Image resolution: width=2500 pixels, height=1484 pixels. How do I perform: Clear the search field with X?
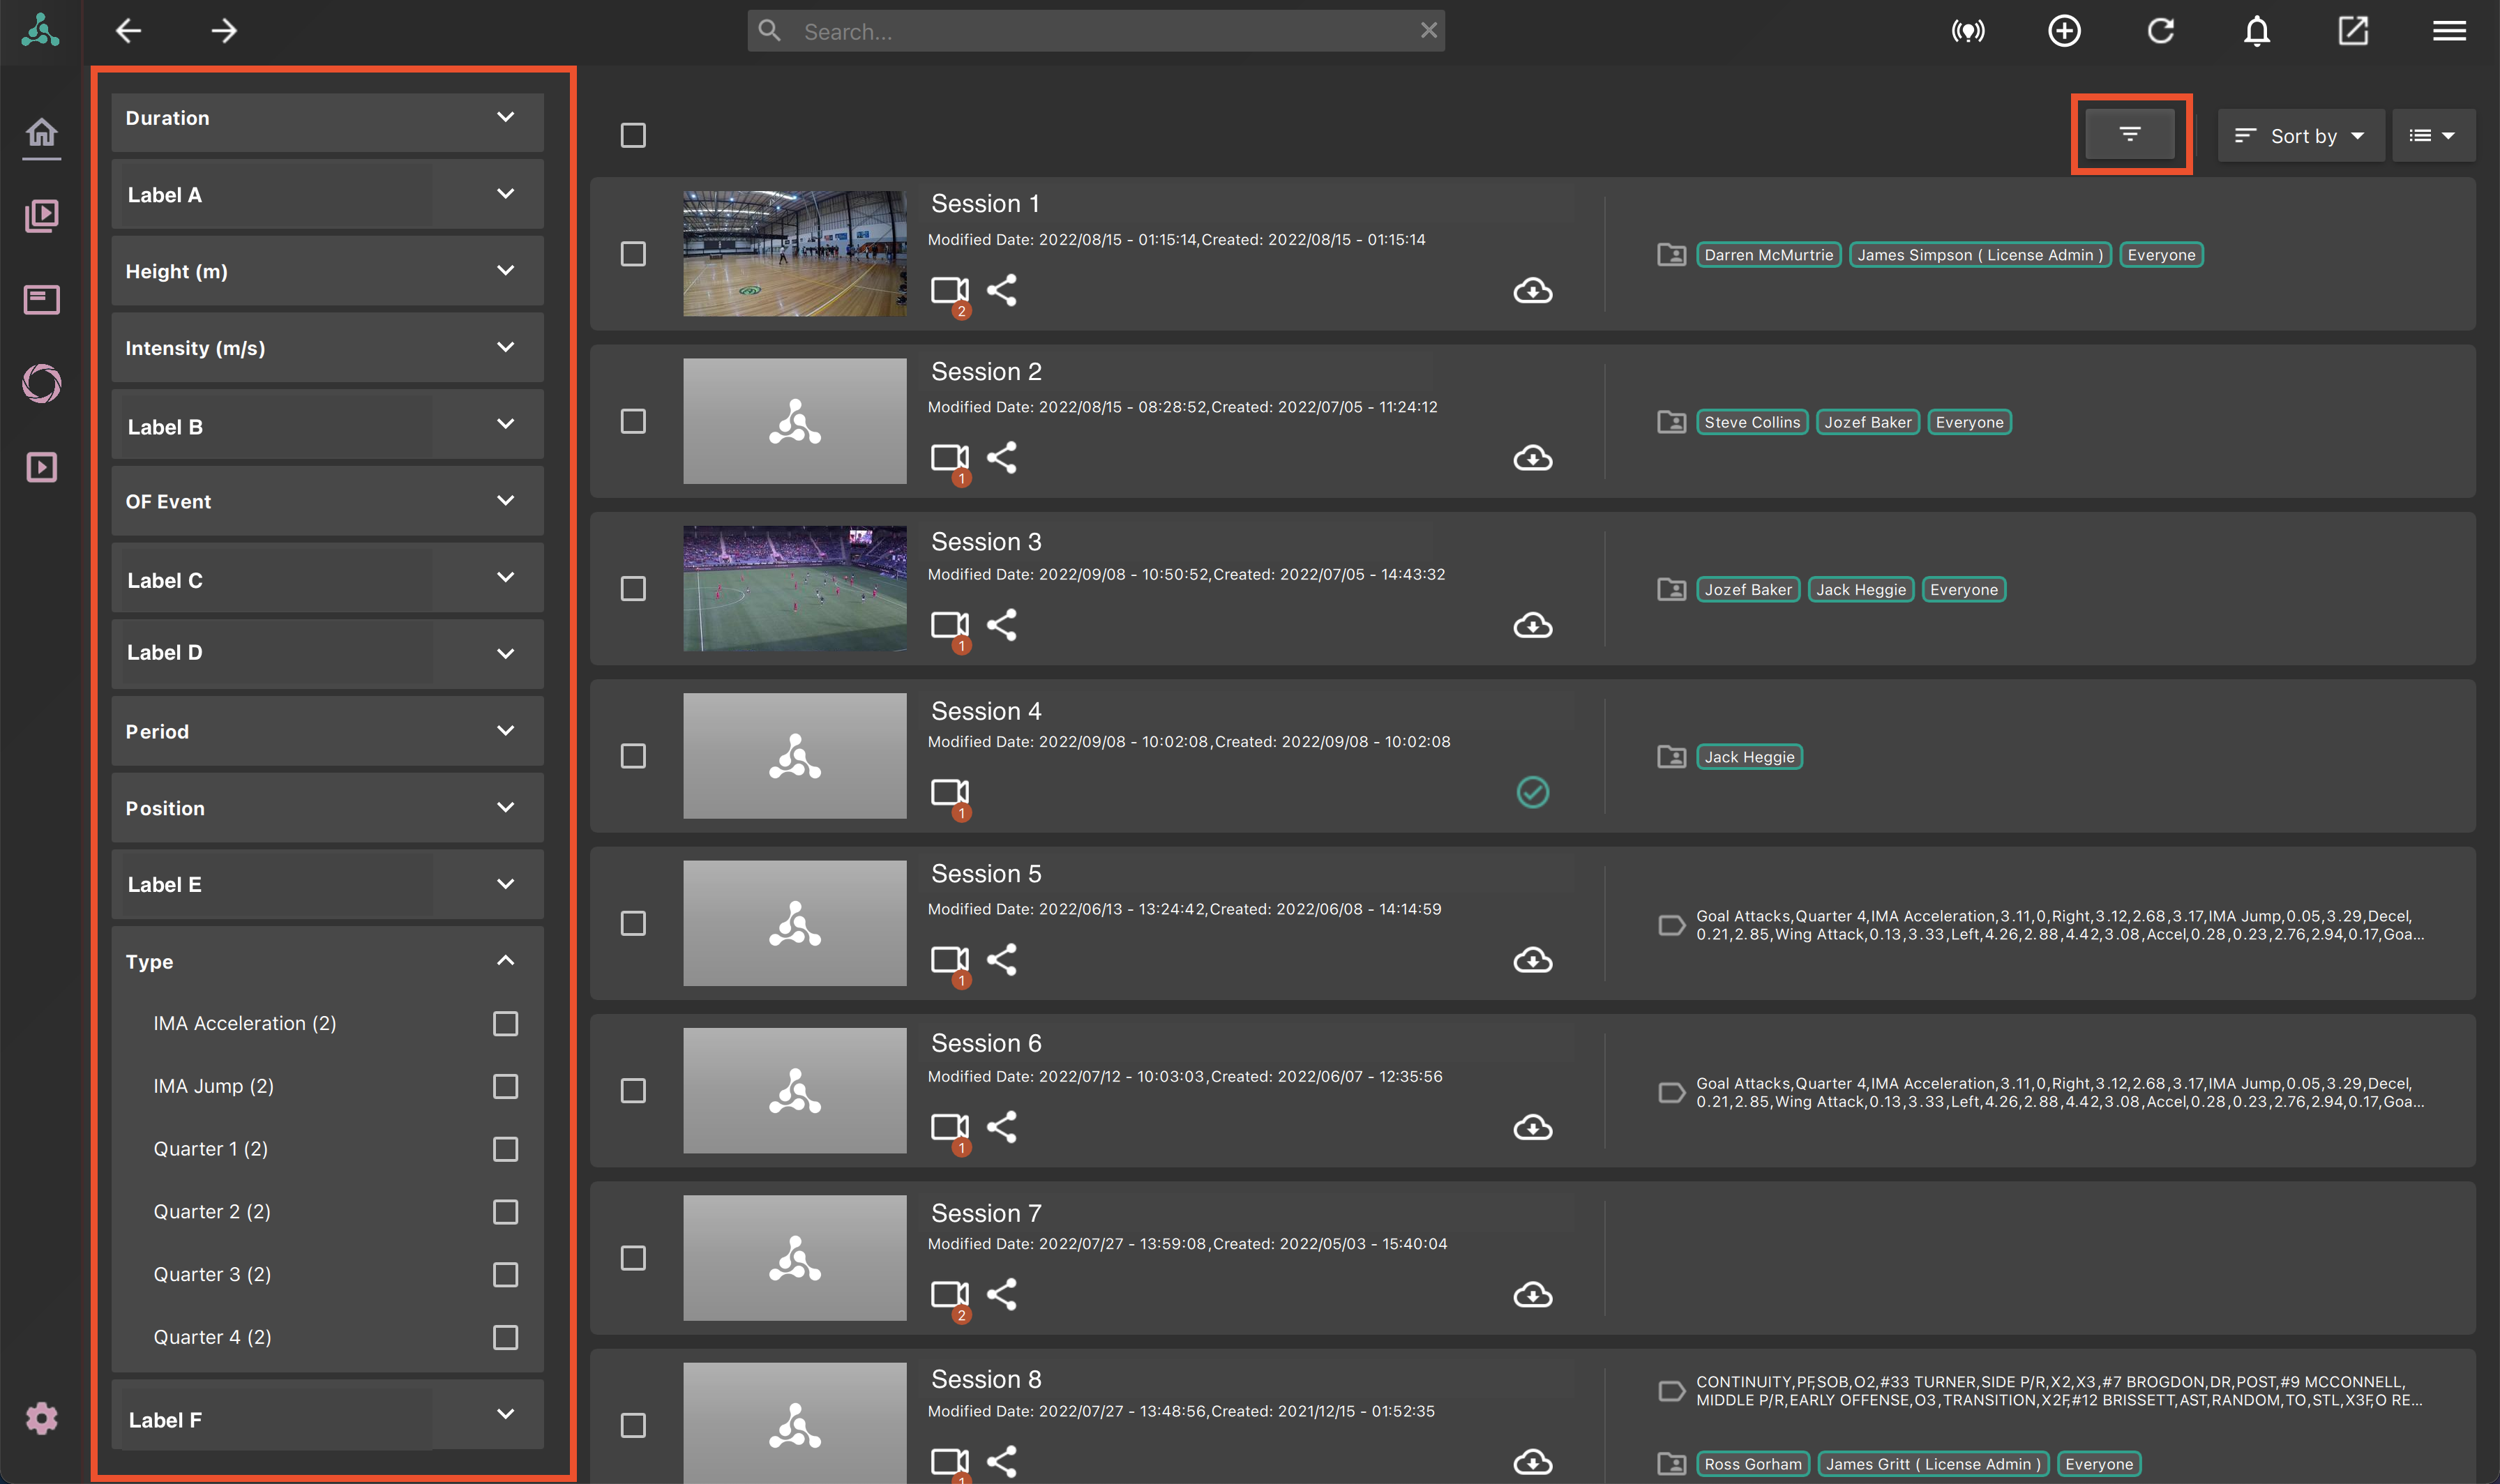click(x=1429, y=30)
